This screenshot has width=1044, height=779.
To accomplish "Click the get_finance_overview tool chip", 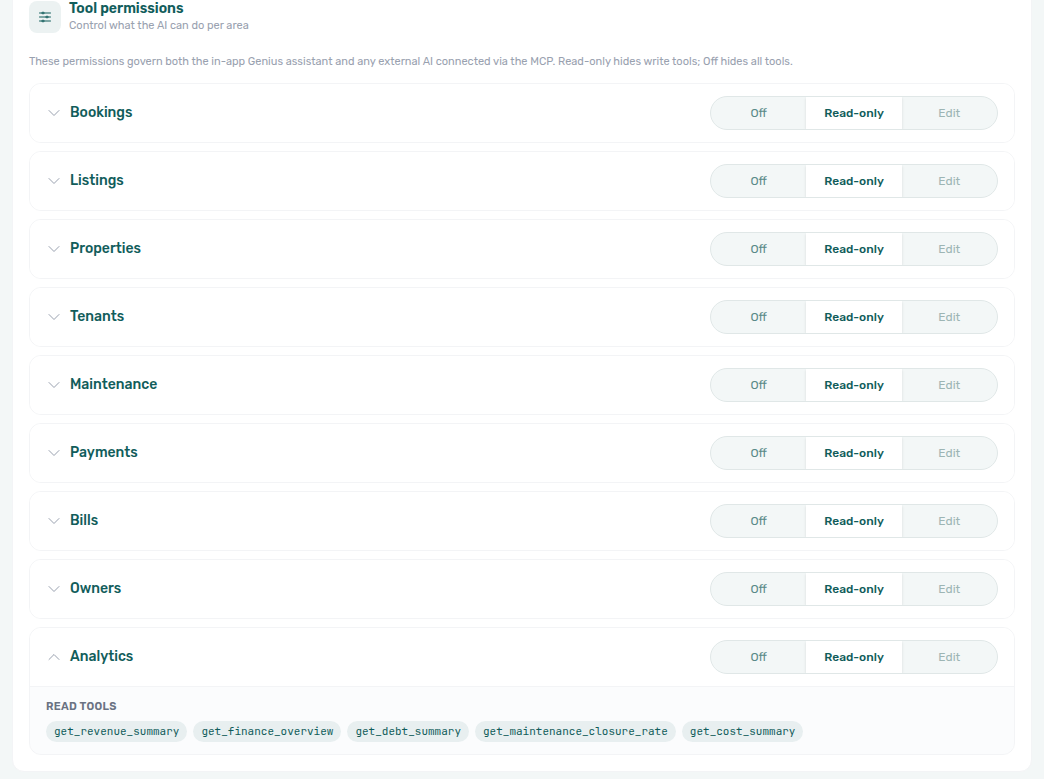I will 267,731.
